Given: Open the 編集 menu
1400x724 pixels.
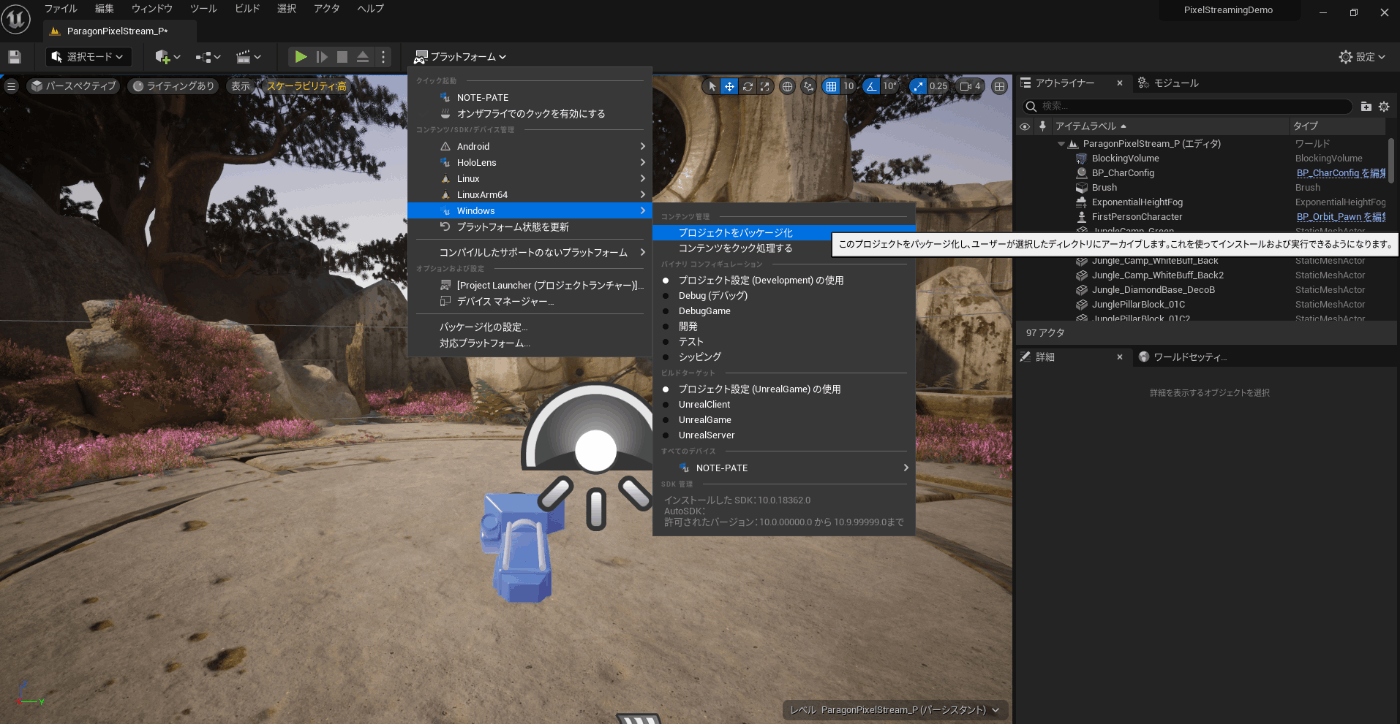Looking at the screenshot, I should pyautogui.click(x=104, y=8).
